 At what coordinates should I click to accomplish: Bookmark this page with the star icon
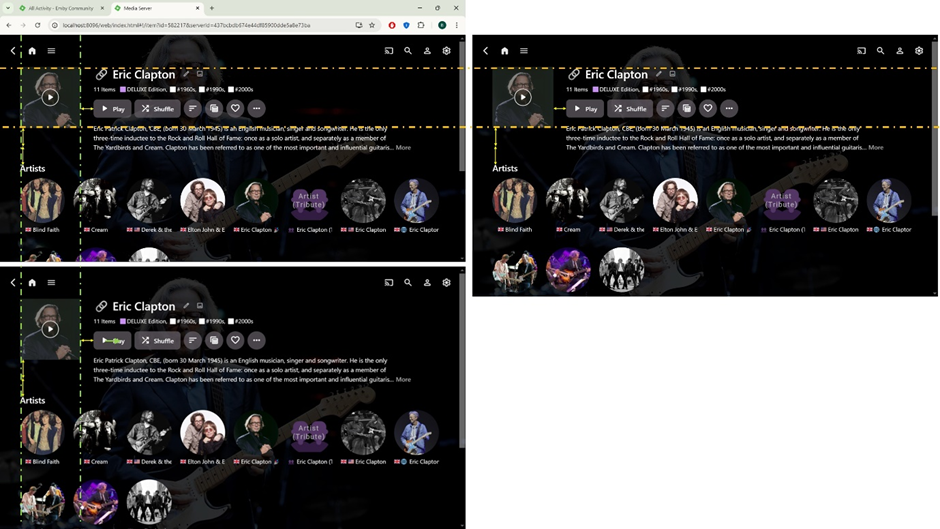(x=372, y=25)
